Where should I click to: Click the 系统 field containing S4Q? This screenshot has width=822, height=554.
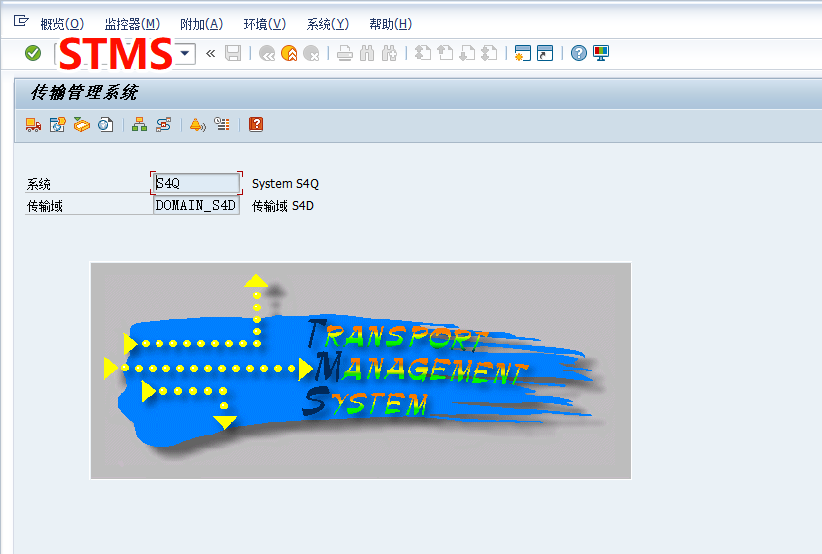click(x=197, y=183)
